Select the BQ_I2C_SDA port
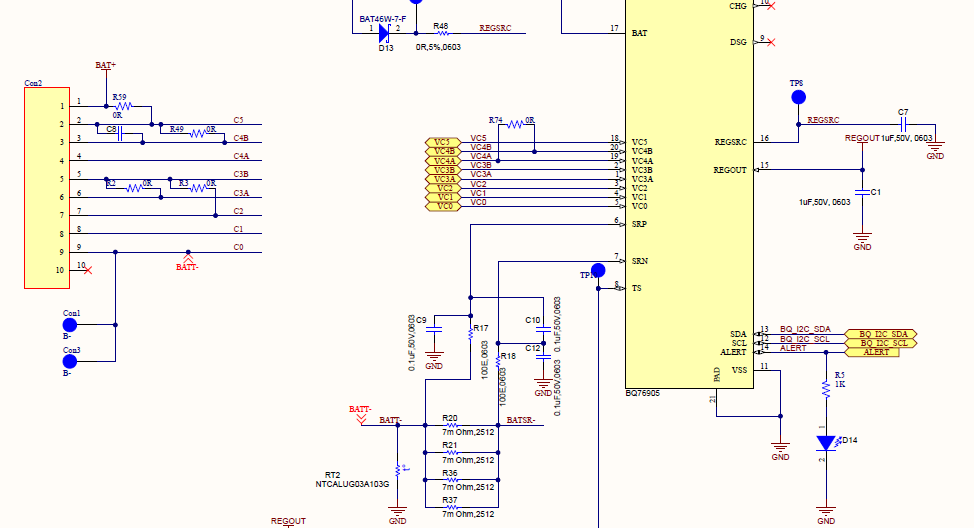Image resolution: width=974 pixels, height=528 pixels. click(881, 334)
